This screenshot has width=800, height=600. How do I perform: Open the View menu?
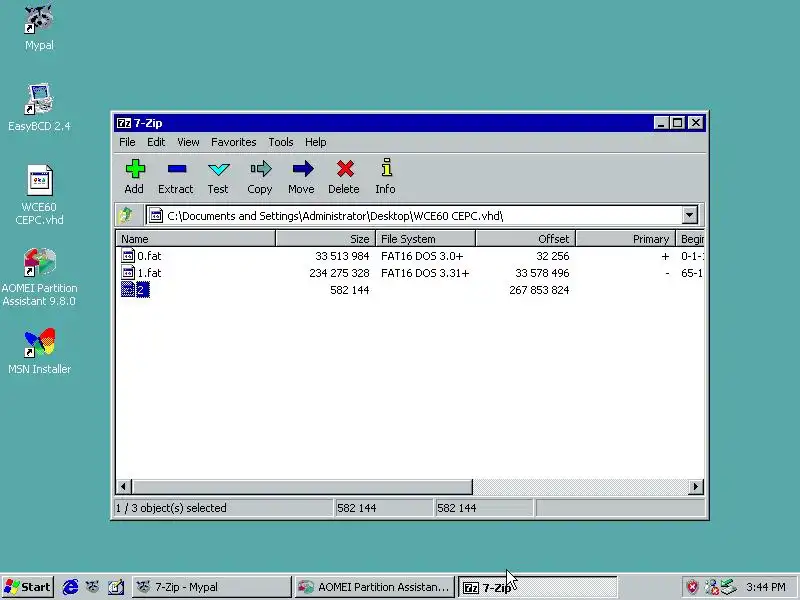pyautogui.click(x=188, y=142)
